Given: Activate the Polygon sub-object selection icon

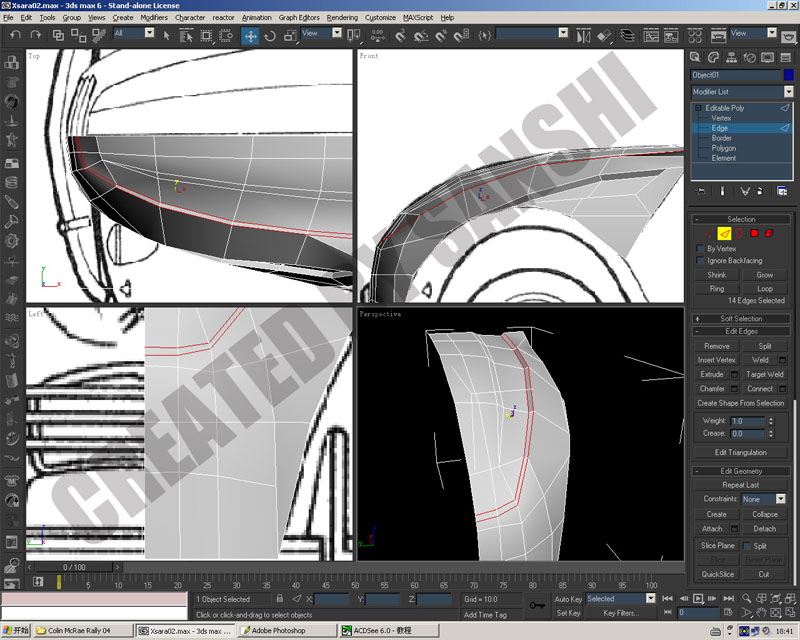Looking at the screenshot, I should [x=754, y=234].
